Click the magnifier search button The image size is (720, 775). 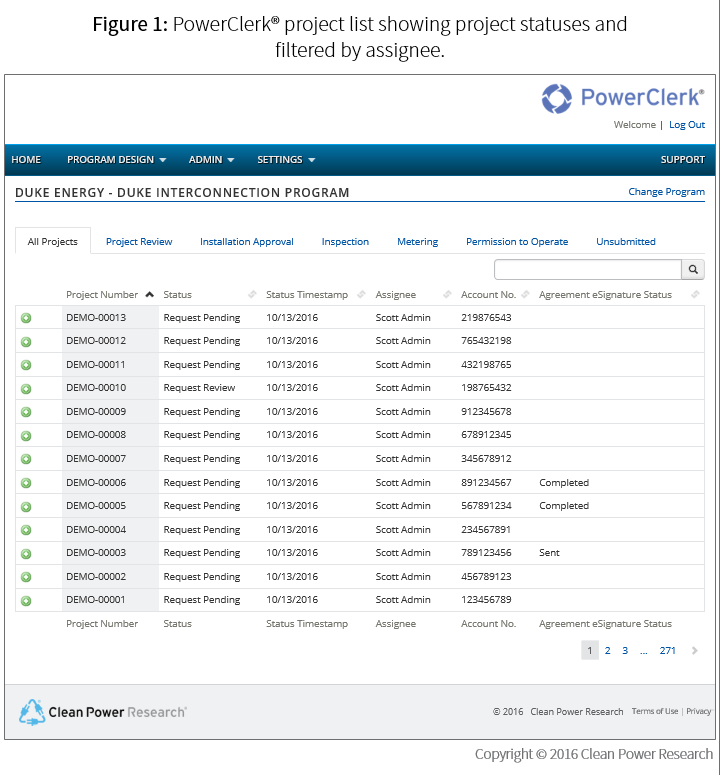tap(693, 270)
